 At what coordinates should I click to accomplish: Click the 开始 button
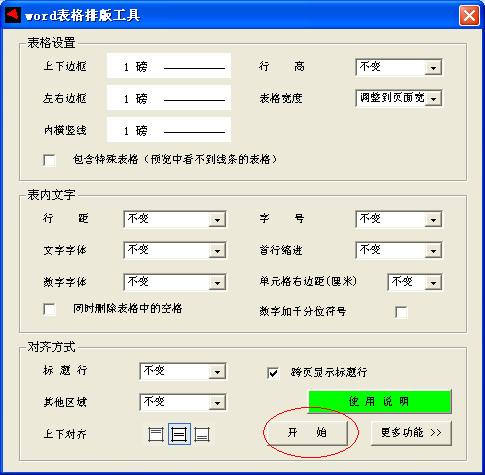point(307,433)
